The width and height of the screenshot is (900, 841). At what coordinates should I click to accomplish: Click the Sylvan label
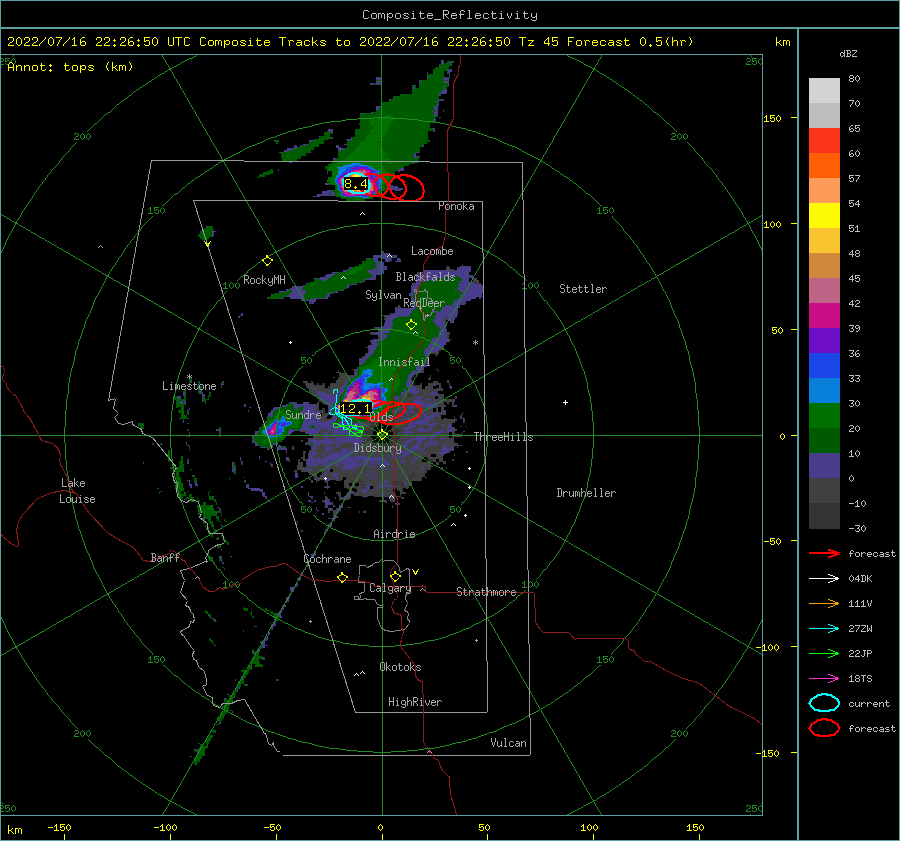pyautogui.click(x=383, y=295)
